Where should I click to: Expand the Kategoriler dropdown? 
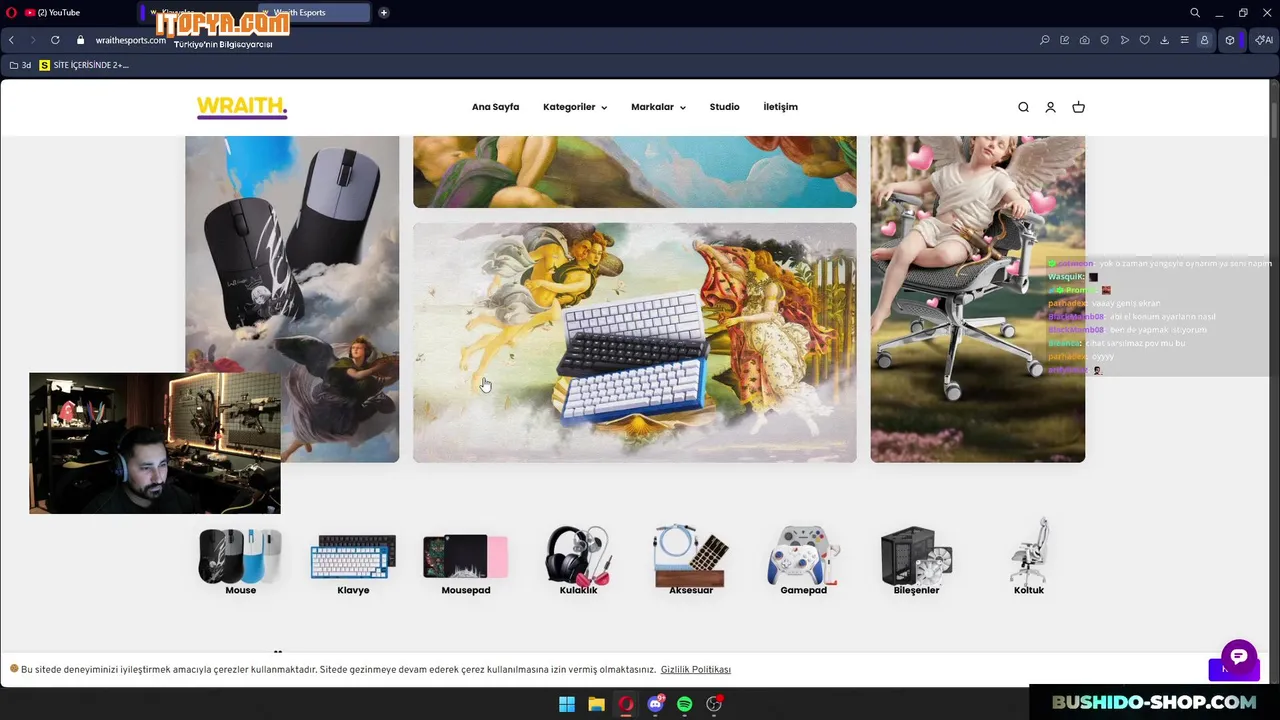pyautogui.click(x=575, y=107)
